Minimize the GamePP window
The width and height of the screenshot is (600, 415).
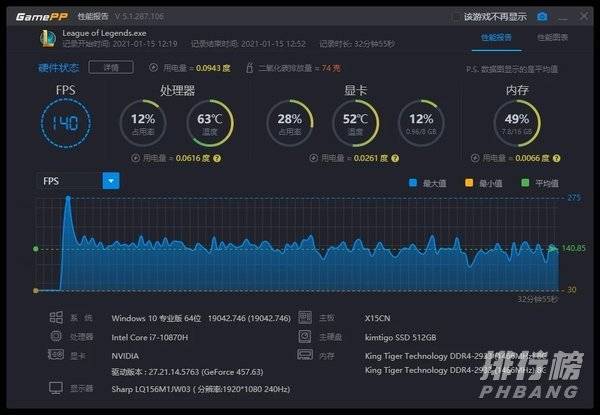tap(563, 18)
